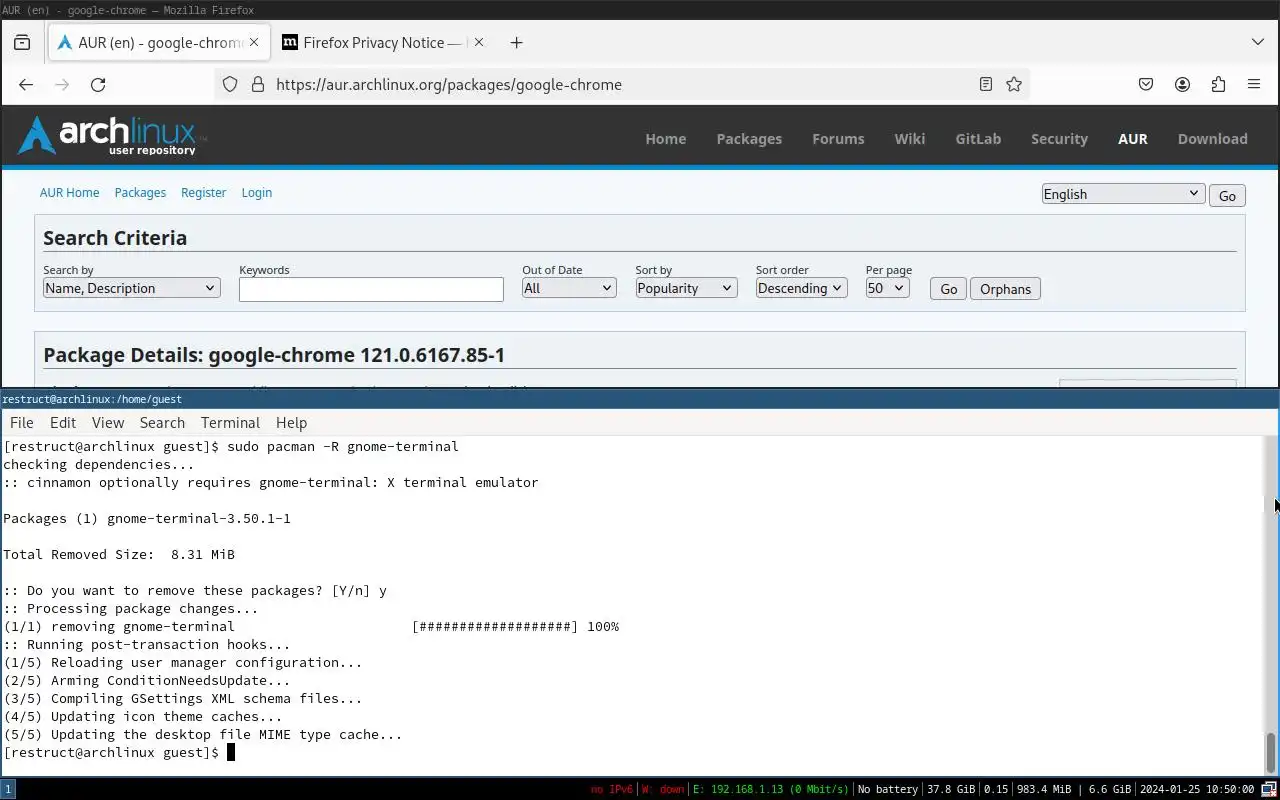
Task: Toggle reader view icon in address bar
Action: click(986, 84)
